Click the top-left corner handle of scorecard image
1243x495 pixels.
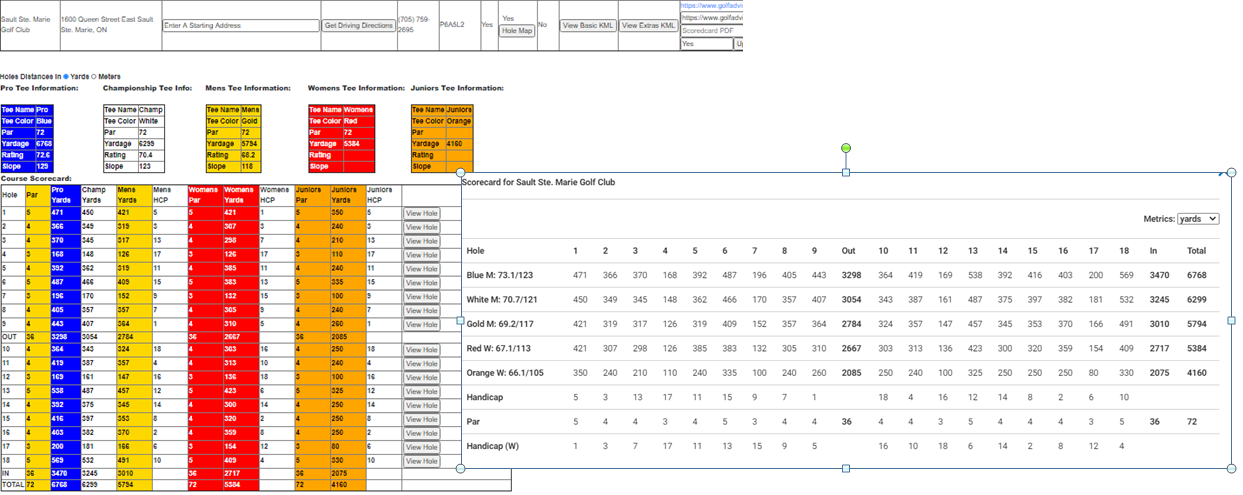coord(462,173)
